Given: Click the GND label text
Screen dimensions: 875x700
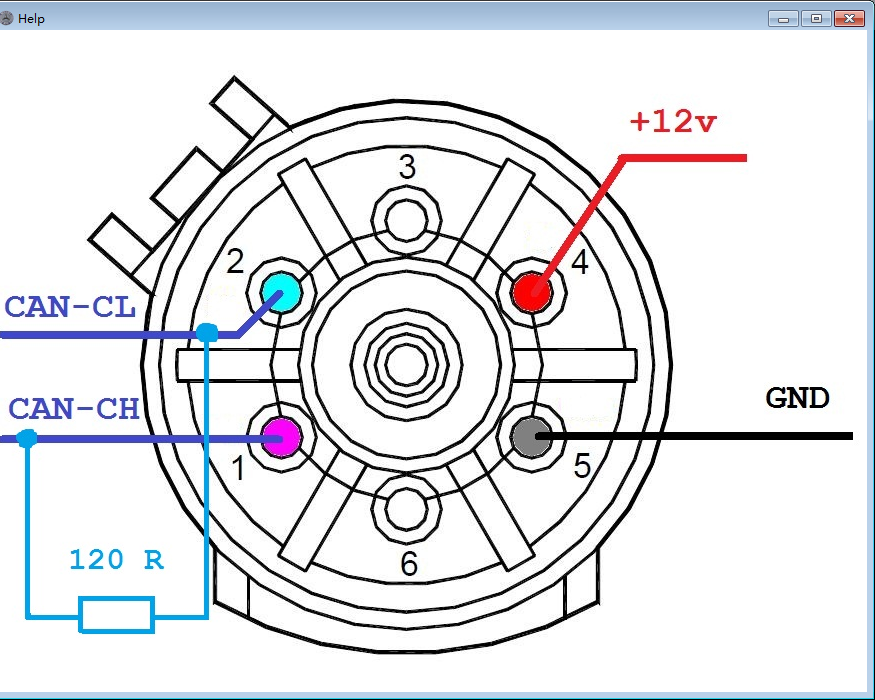Looking at the screenshot, I should pyautogui.click(x=798, y=398).
